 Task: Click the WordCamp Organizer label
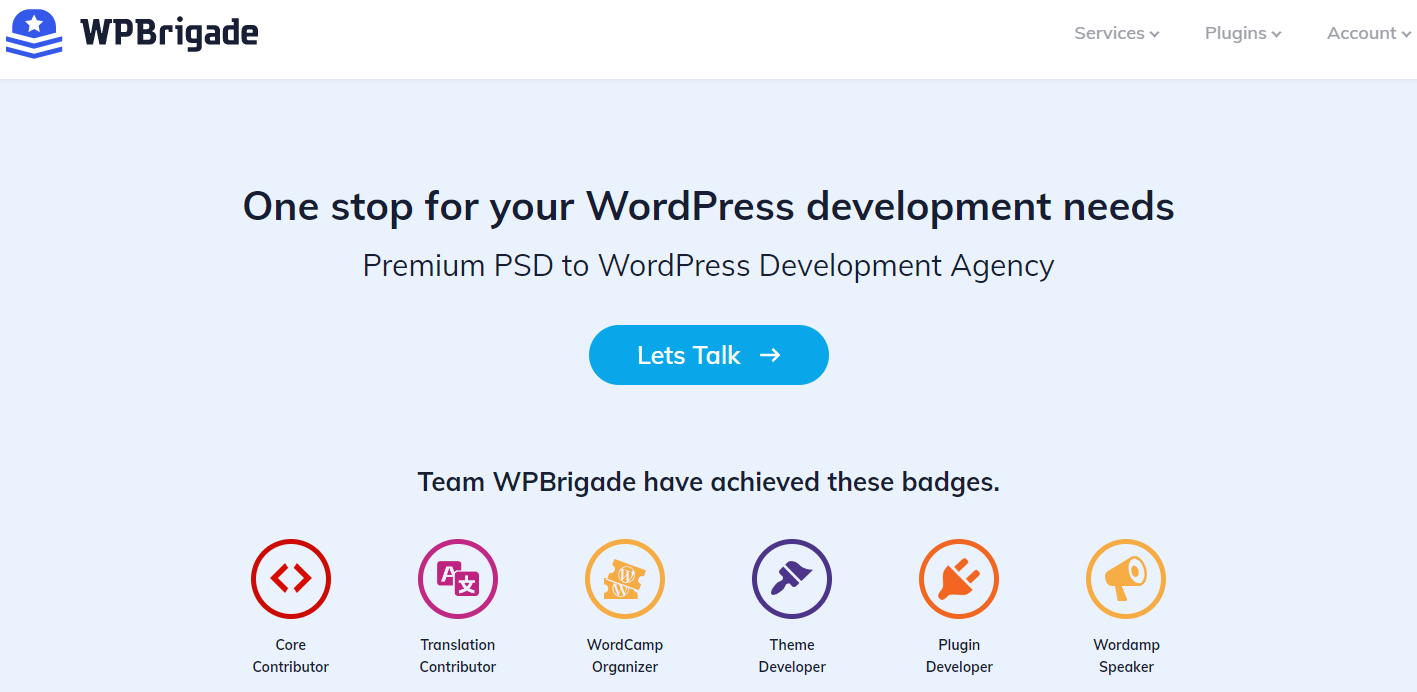coord(625,656)
